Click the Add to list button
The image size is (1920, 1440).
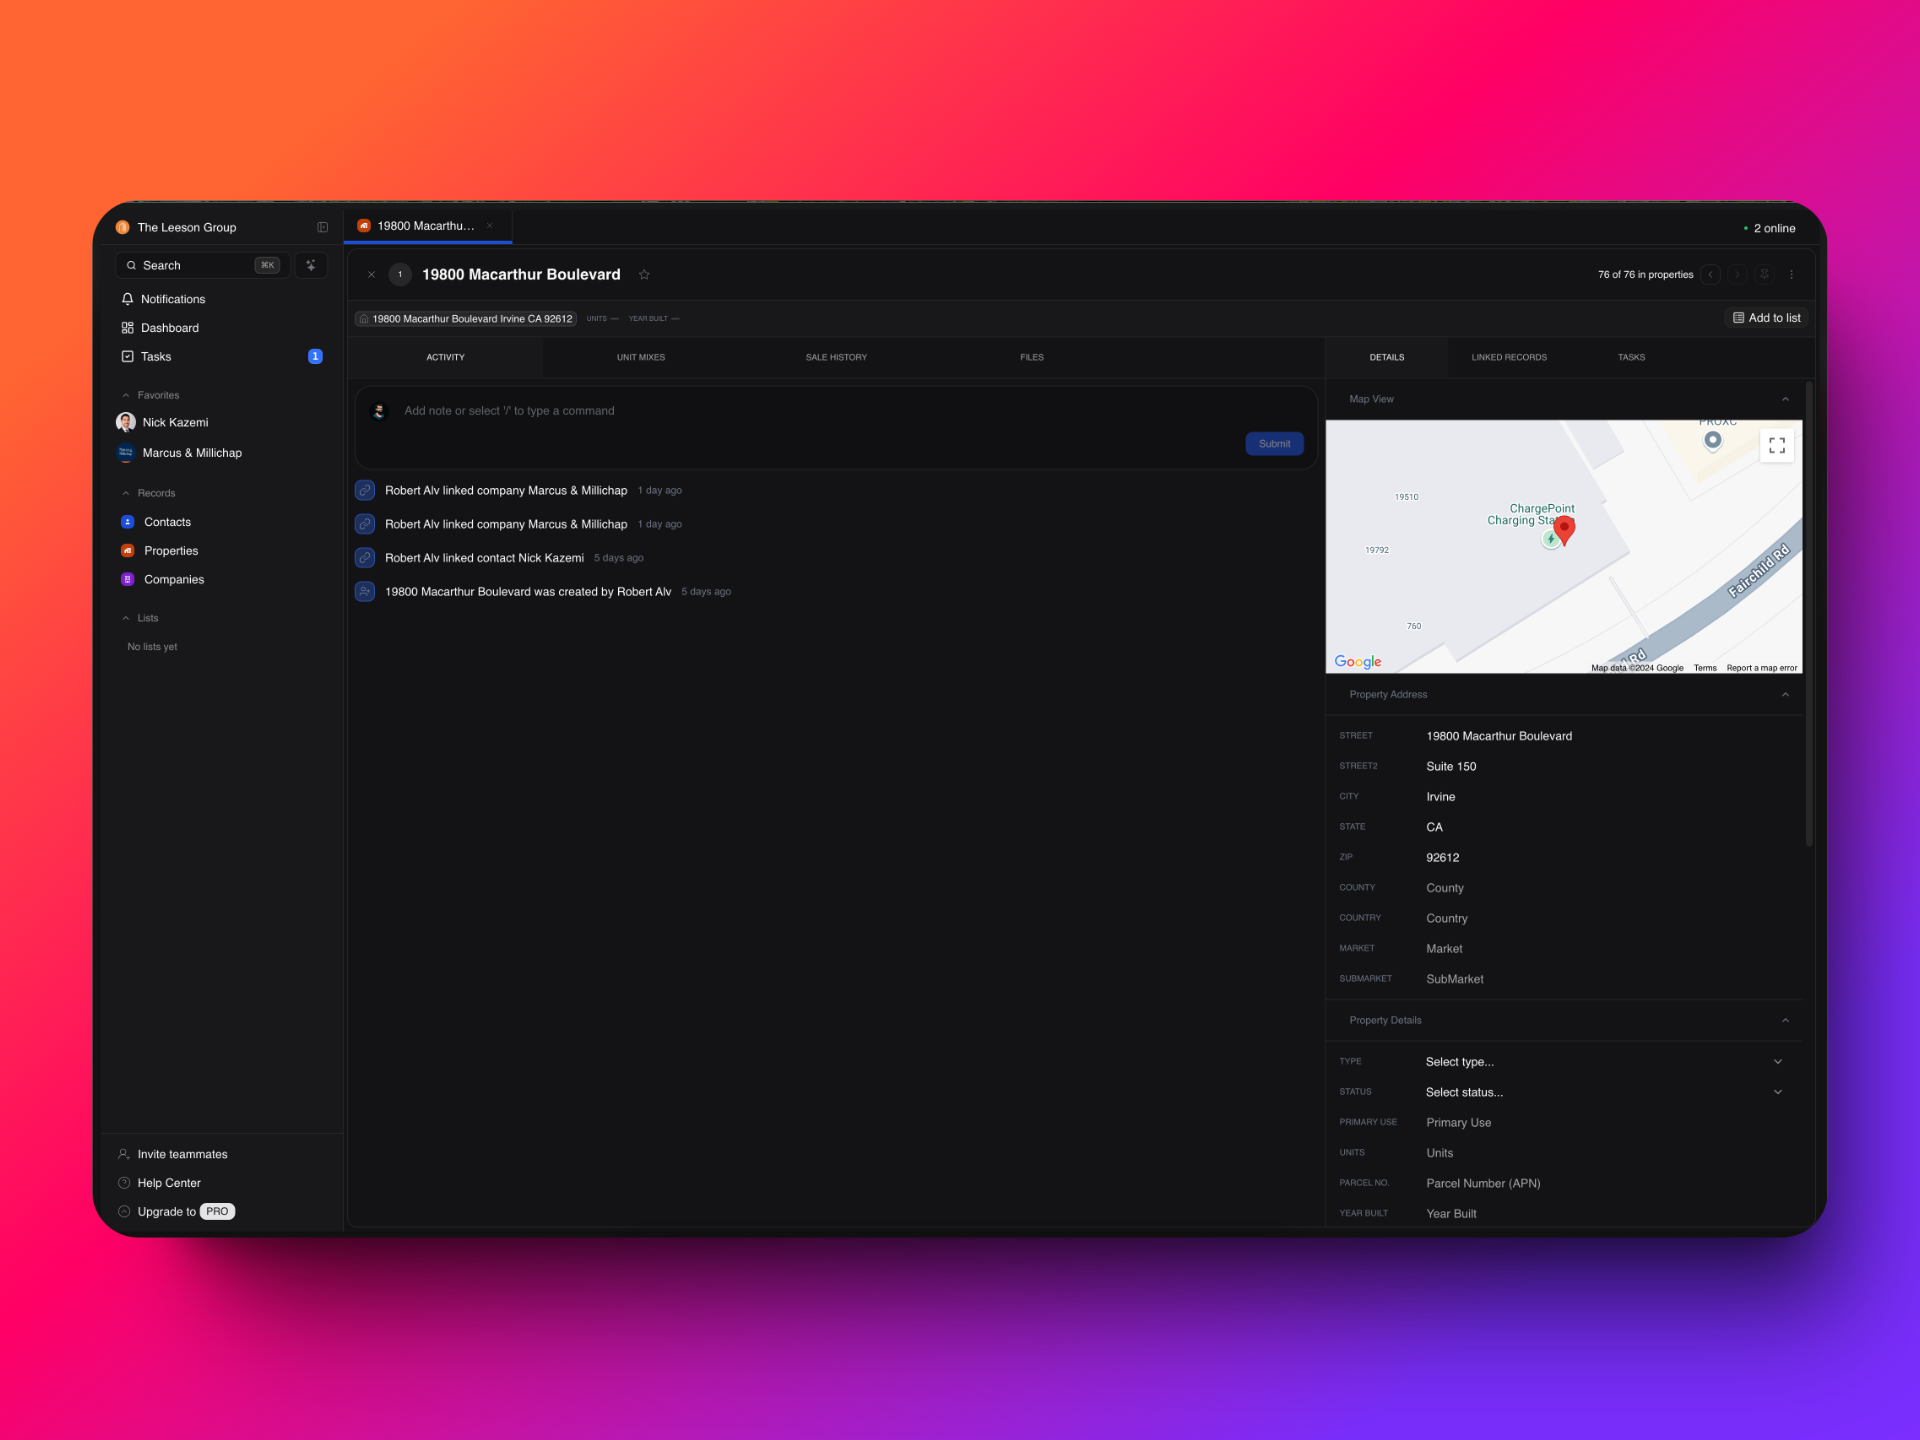[1767, 318]
